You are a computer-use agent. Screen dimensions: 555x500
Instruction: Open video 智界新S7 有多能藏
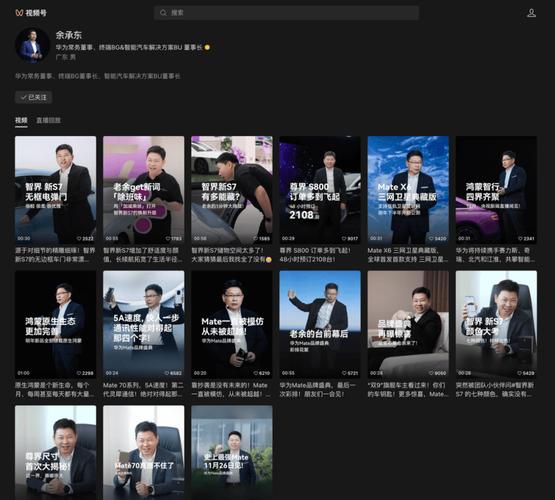[232, 190]
